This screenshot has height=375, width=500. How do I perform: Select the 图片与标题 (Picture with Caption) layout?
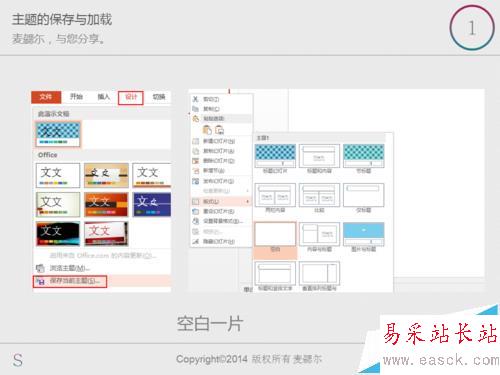pos(364,237)
